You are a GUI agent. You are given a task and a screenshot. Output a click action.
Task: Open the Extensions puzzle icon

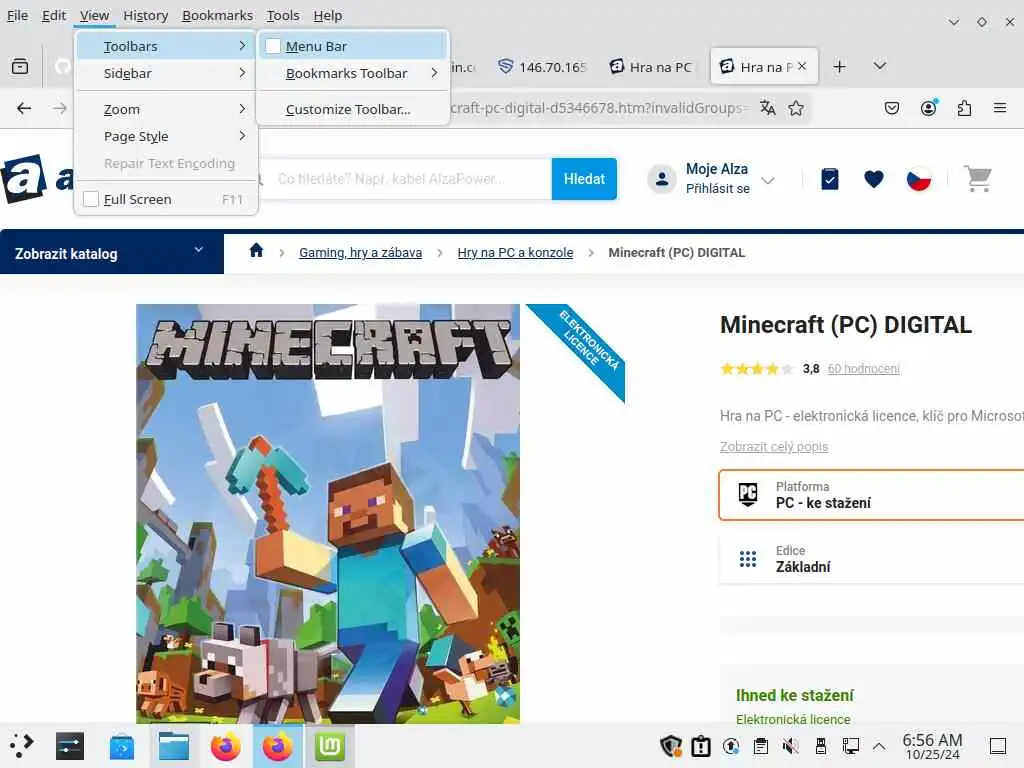[x=965, y=108]
